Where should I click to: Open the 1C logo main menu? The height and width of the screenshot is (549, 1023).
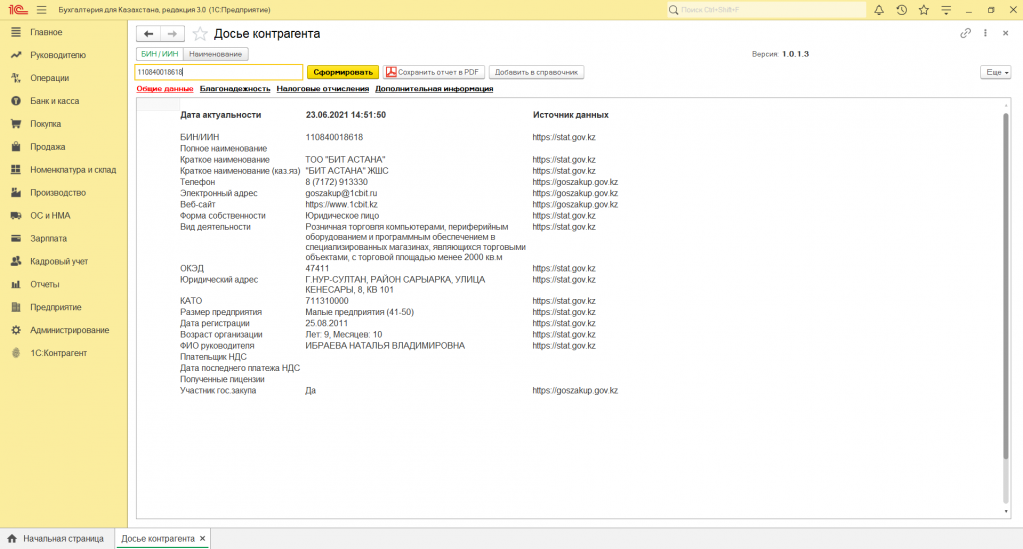[17, 10]
